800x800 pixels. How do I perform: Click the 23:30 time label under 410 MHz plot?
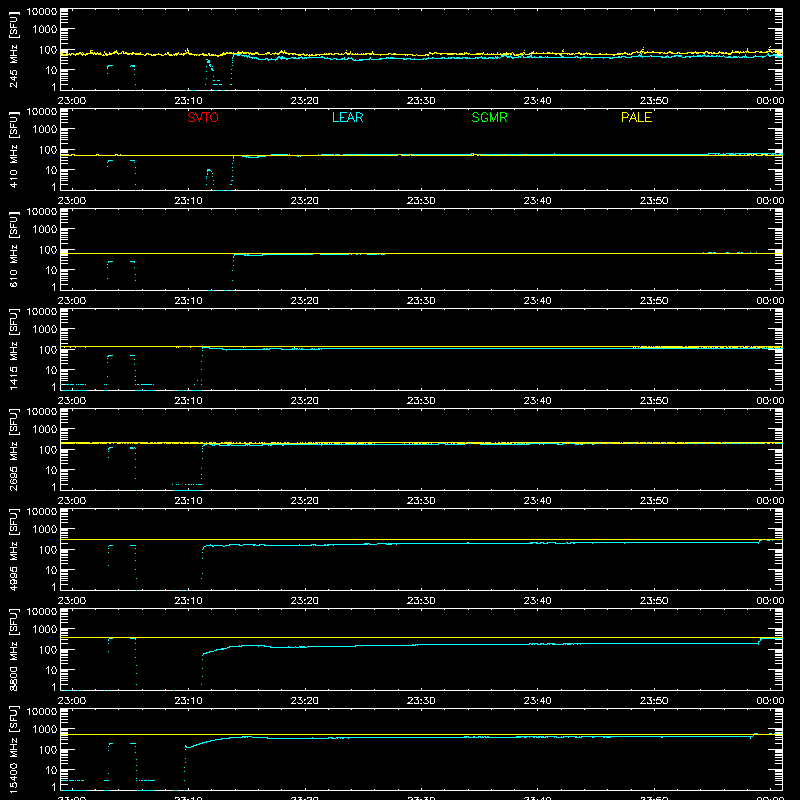421,201
